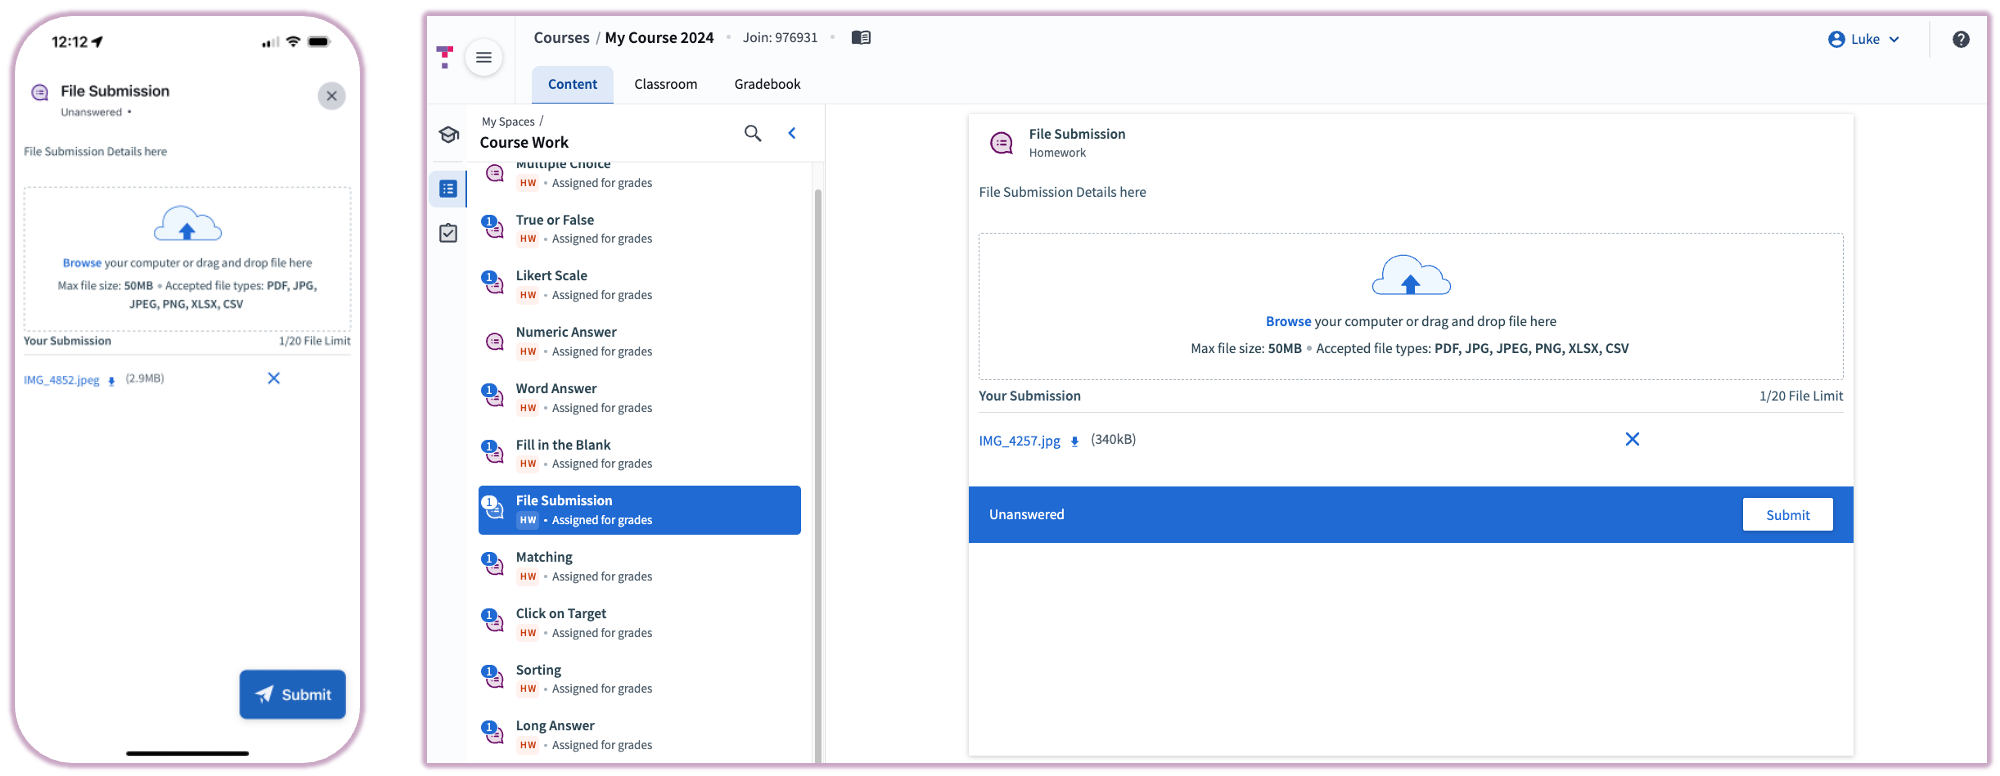
Task: Select the graduation cap sidebar icon
Action: pyautogui.click(x=449, y=134)
